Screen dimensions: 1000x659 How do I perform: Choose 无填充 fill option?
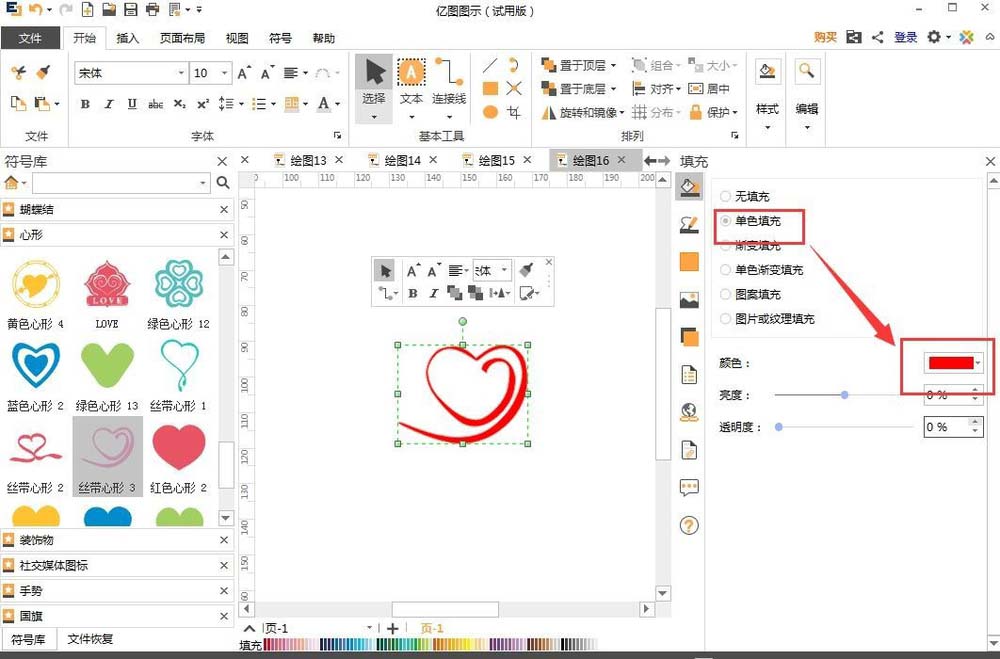[726, 196]
